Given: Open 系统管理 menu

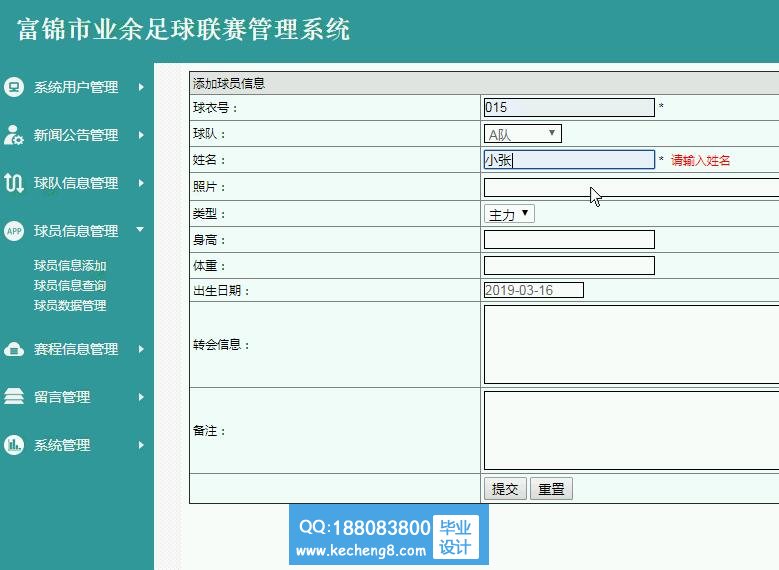Looking at the screenshot, I should click(x=62, y=445).
